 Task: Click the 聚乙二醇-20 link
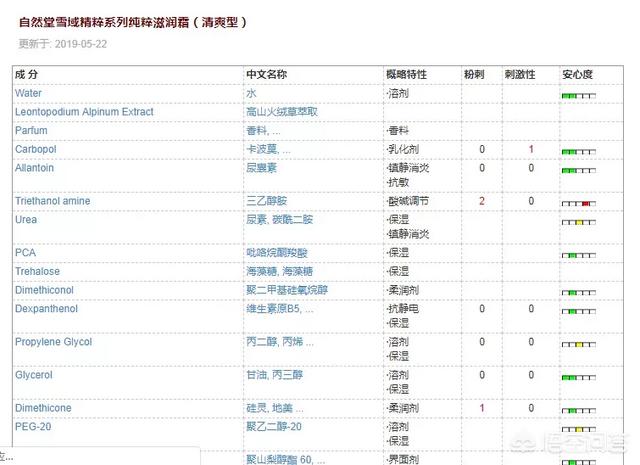(x=274, y=427)
